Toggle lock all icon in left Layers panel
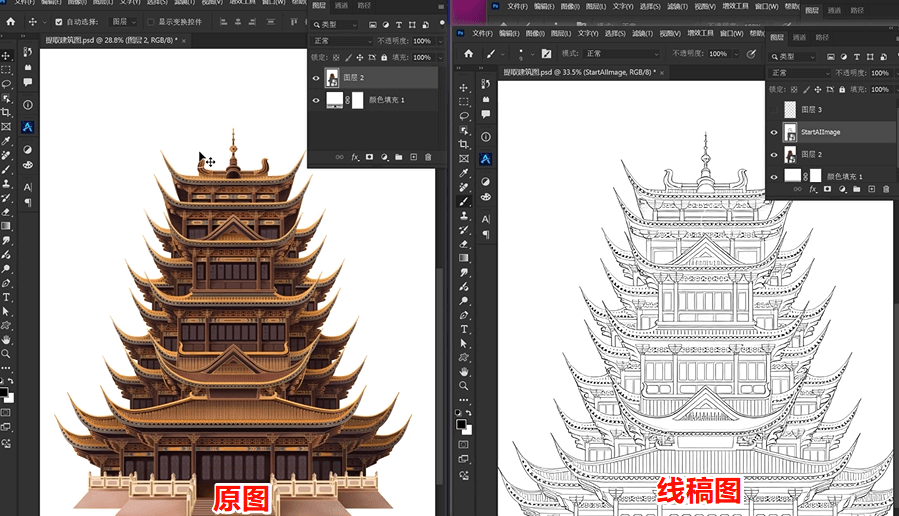899x516 pixels. 384,57
